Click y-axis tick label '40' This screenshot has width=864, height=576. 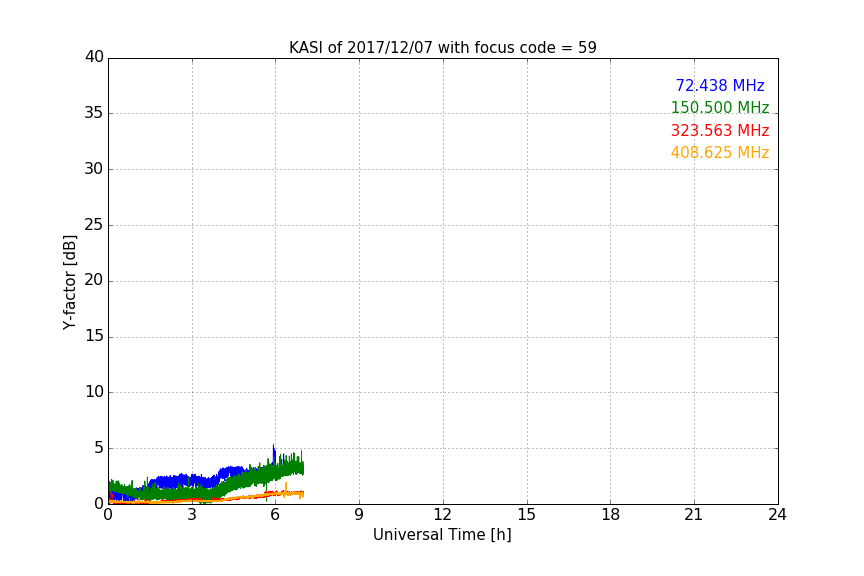click(94, 57)
